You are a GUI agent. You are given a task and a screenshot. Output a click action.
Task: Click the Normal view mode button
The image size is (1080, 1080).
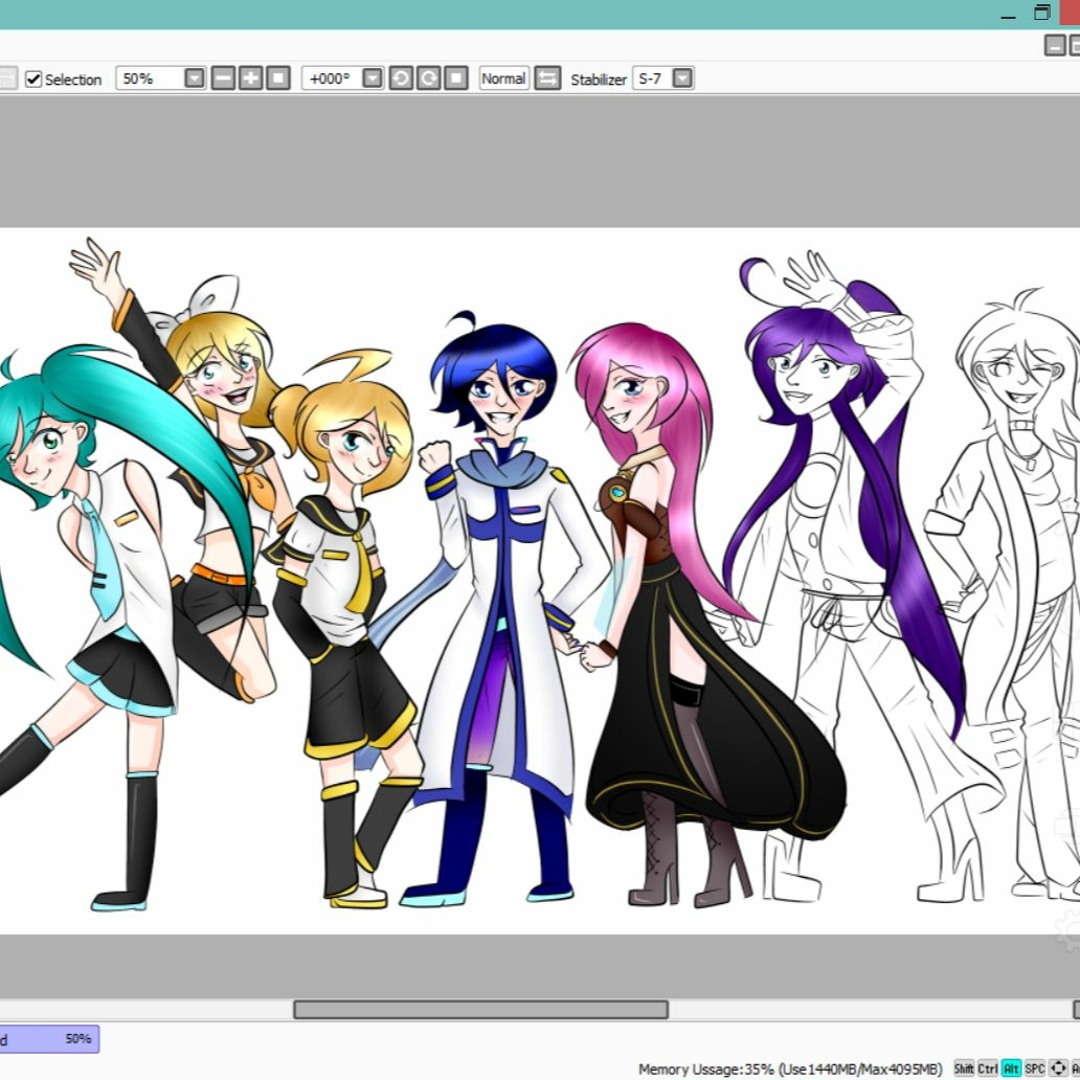coord(503,79)
